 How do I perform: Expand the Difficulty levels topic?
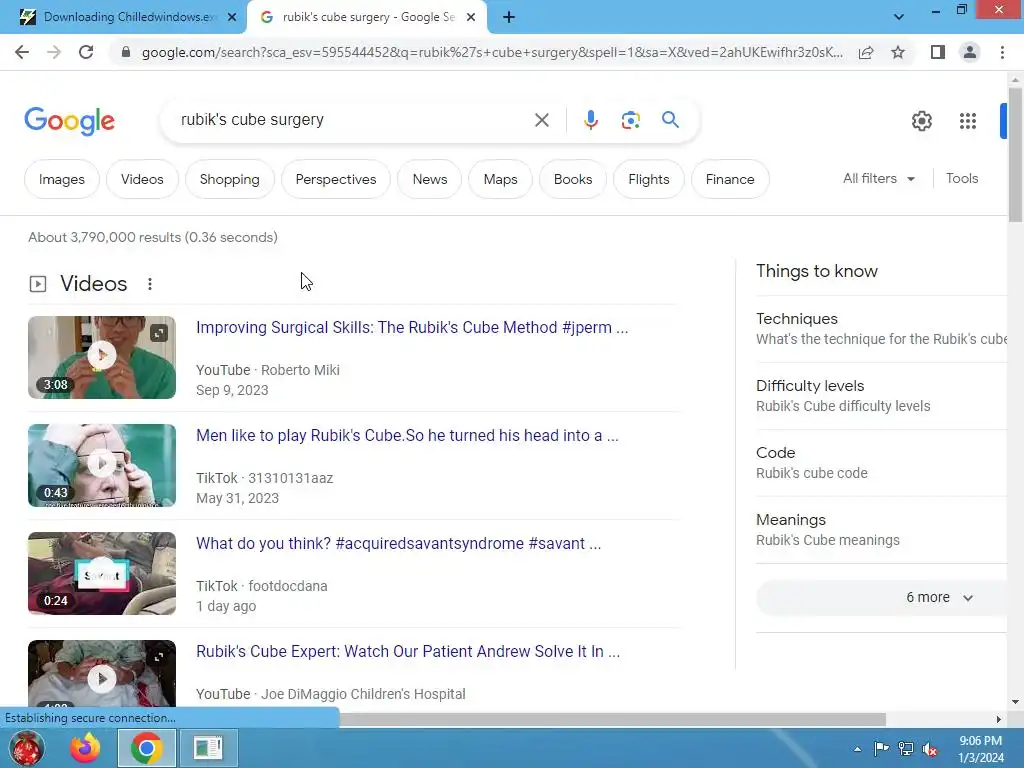[881, 396]
